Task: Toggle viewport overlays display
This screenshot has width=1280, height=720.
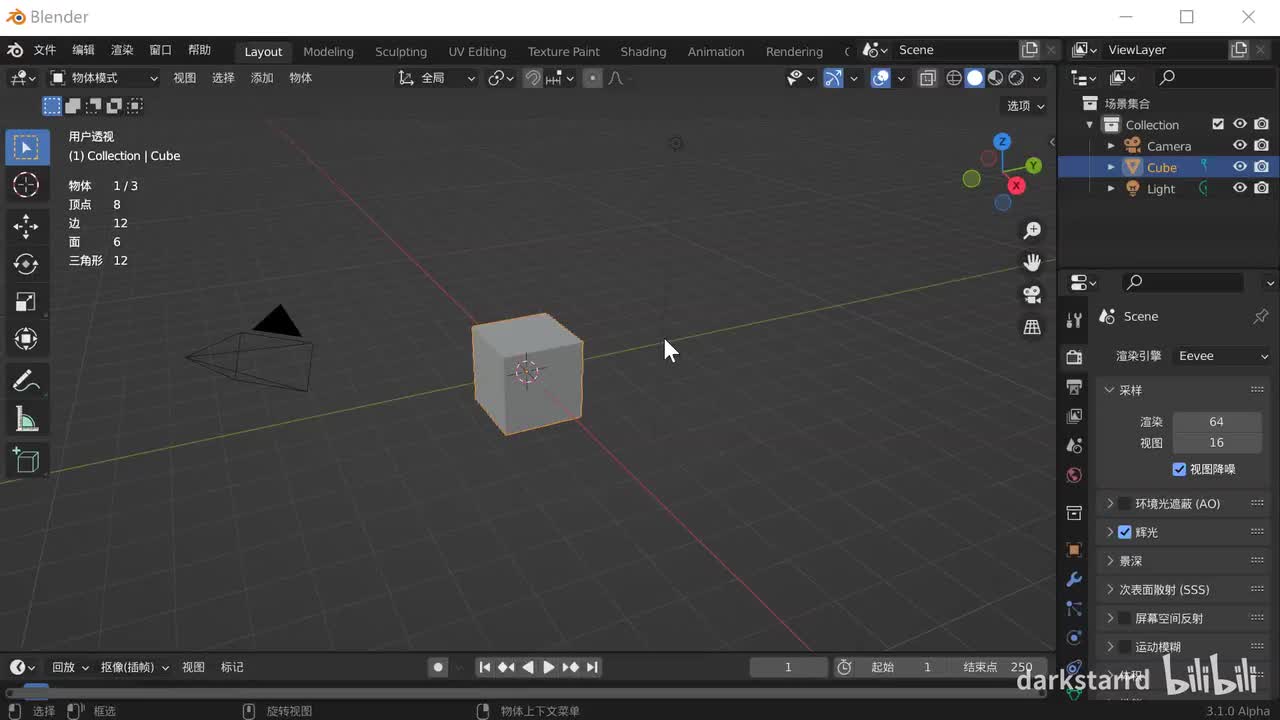Action: click(881, 78)
